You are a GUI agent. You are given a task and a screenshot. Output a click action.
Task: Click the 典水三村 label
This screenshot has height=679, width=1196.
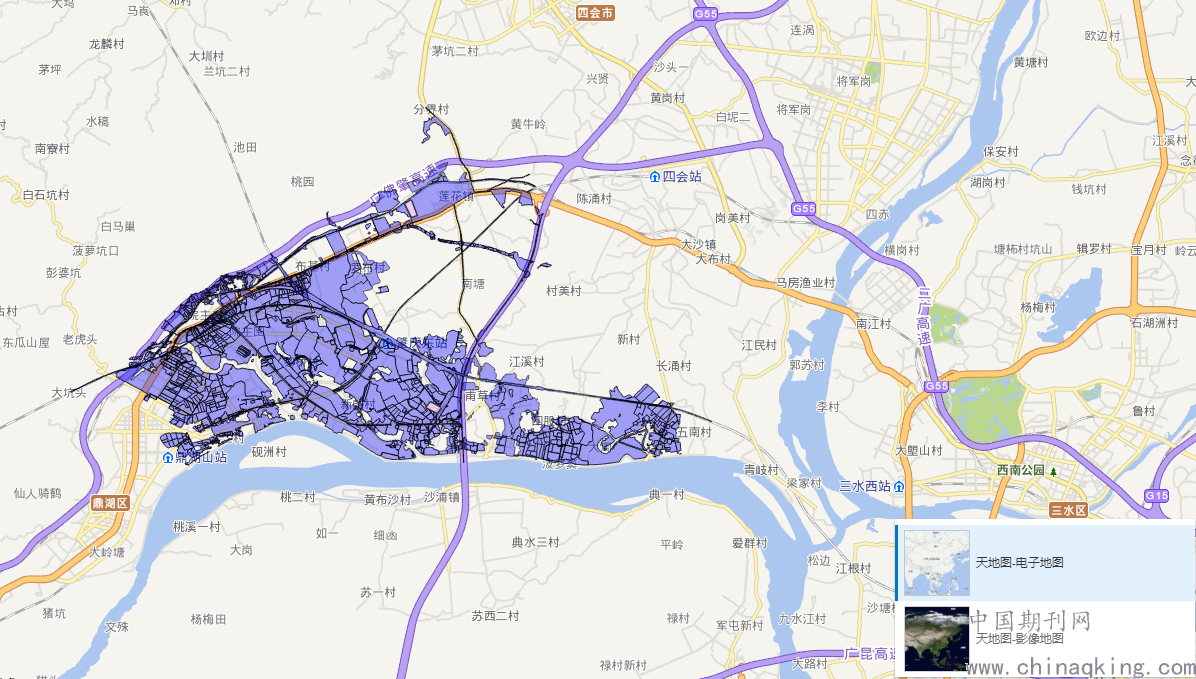click(535, 542)
